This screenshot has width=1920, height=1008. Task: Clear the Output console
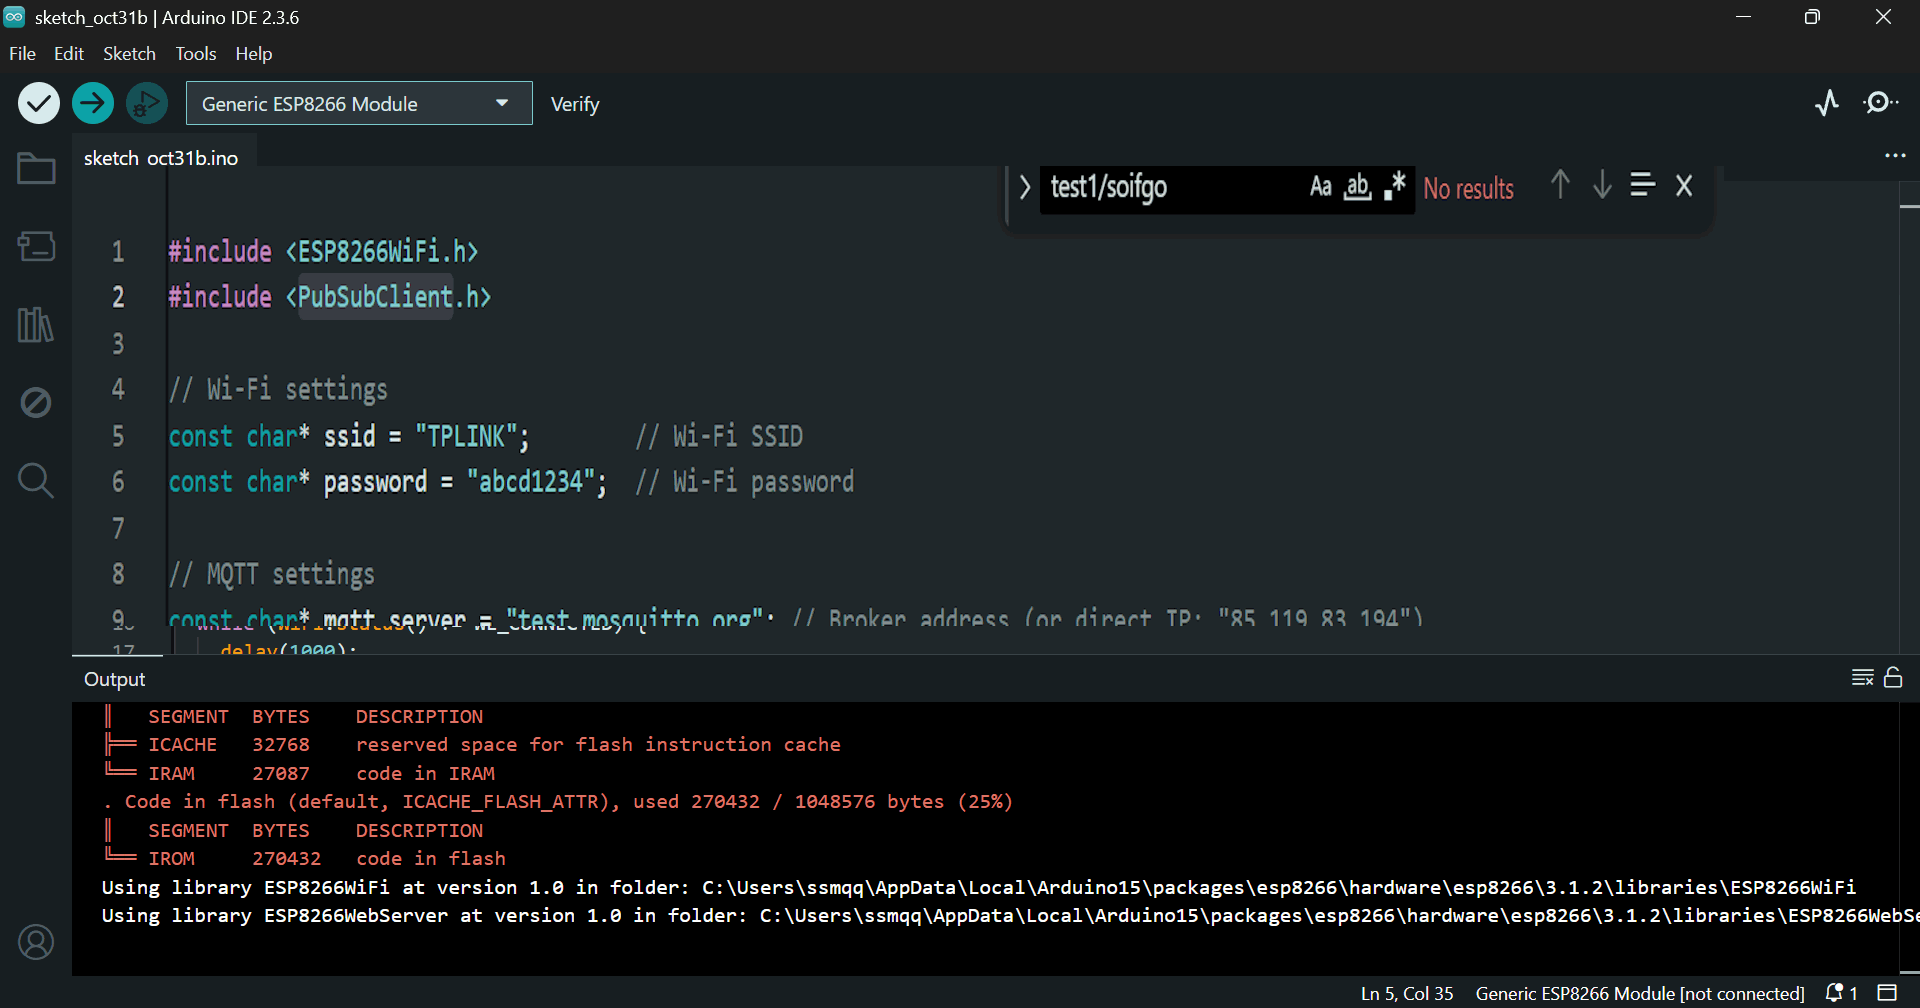click(1862, 678)
